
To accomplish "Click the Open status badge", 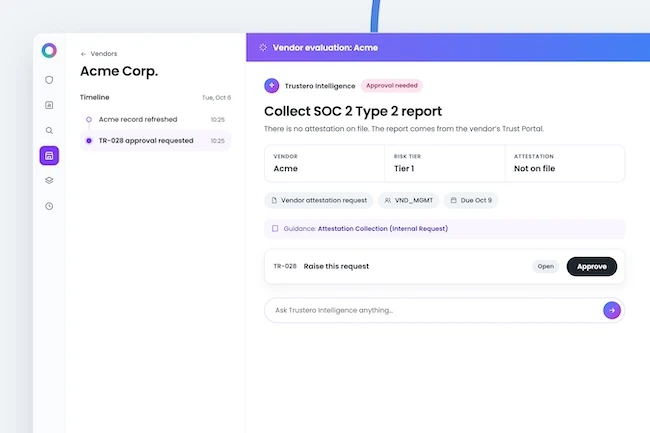I will [546, 266].
